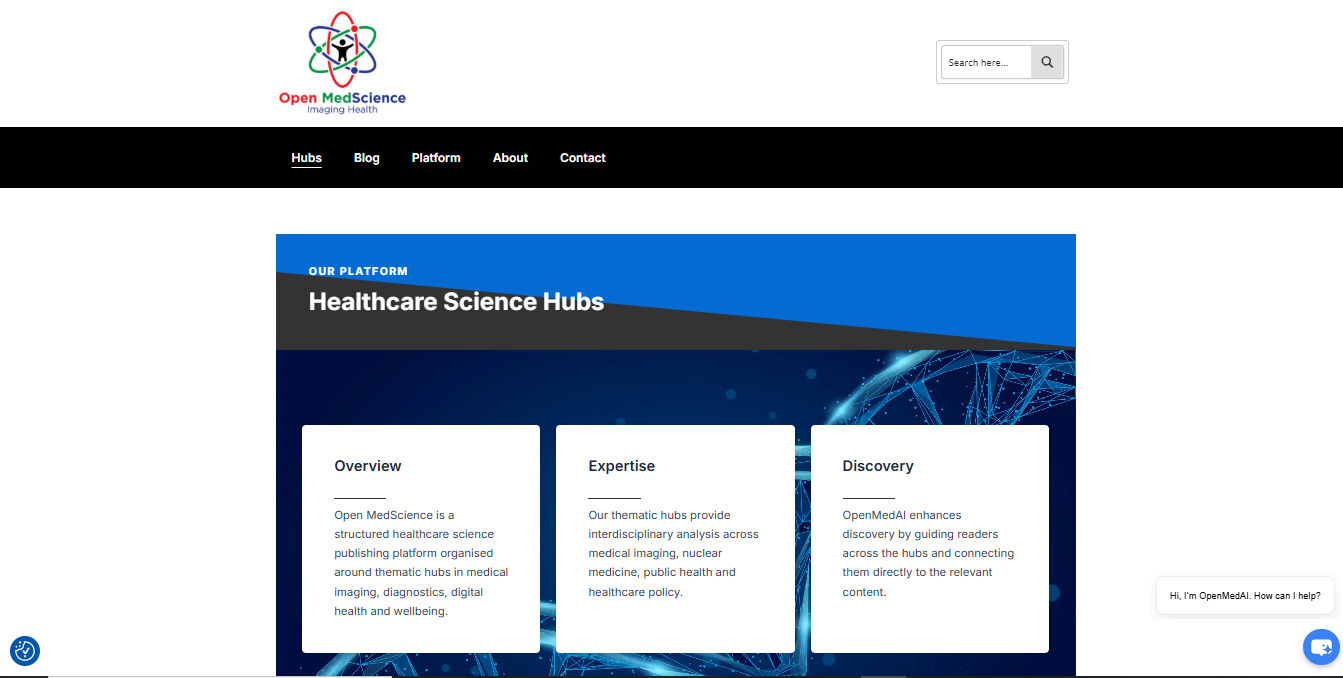Go to the Blog menu item
The width and height of the screenshot is (1343, 678).
(367, 158)
